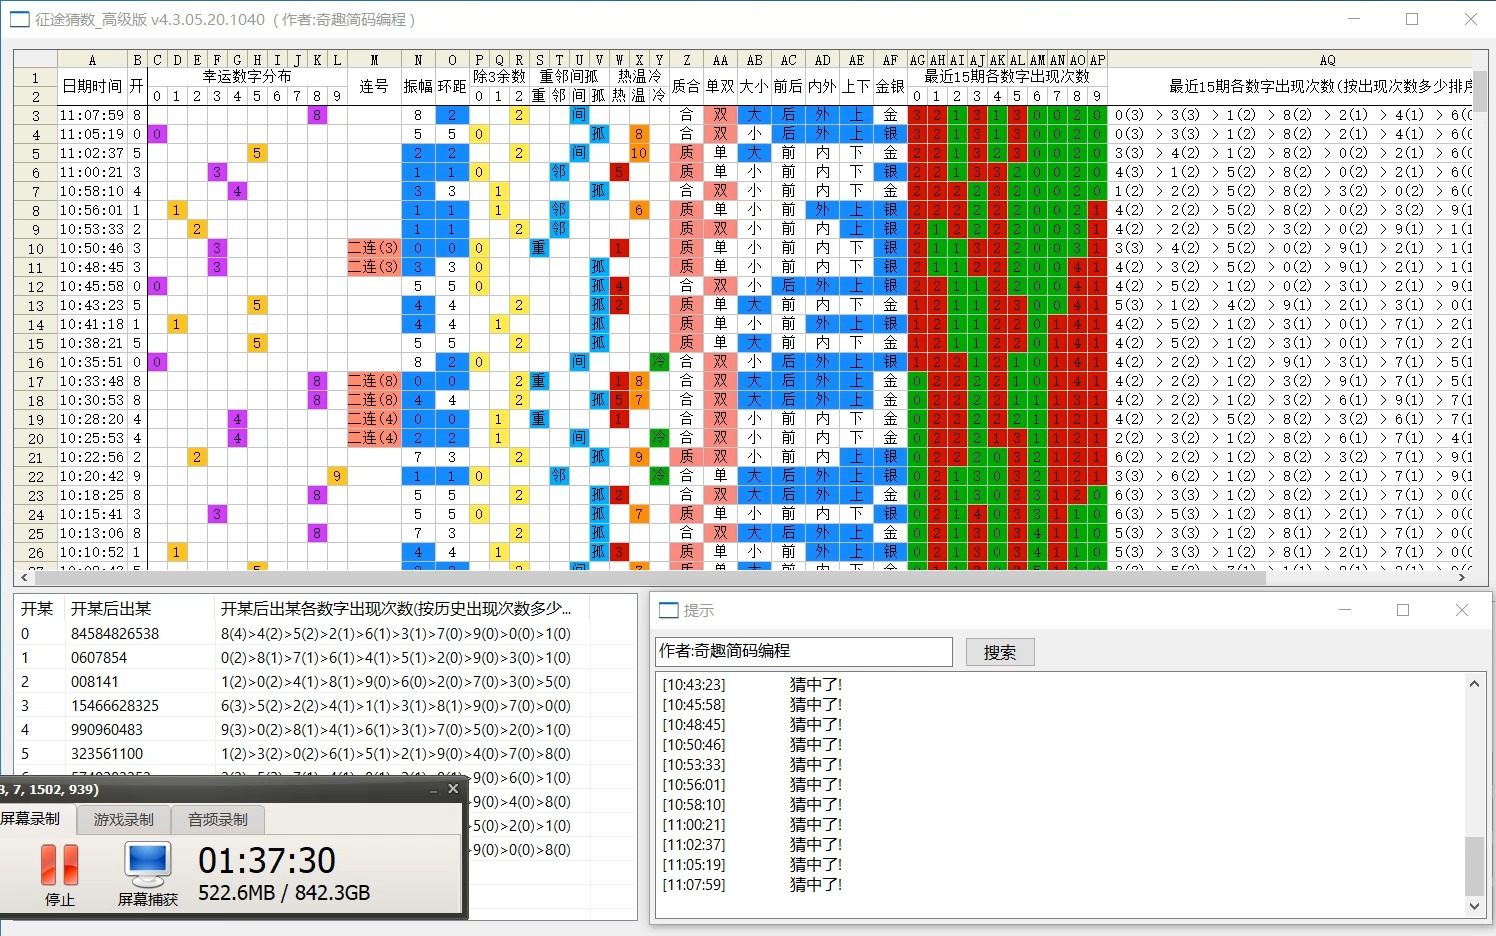Select the list row 008141
The image size is (1496, 936).
click(325, 682)
